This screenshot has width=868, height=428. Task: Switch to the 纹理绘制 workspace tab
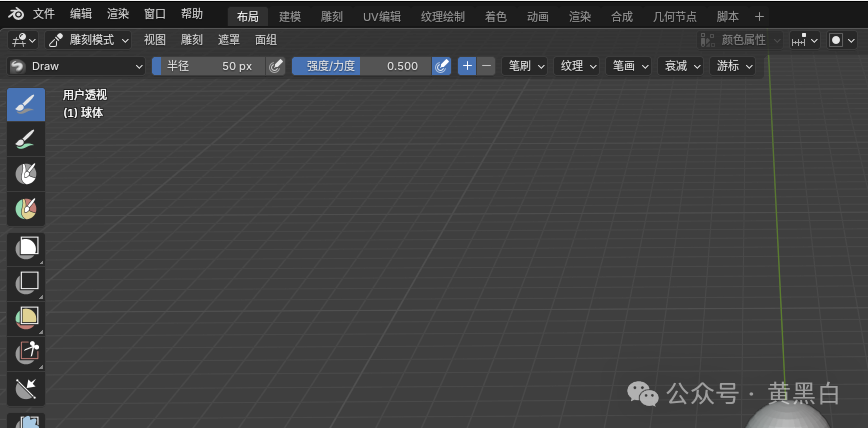(x=443, y=17)
